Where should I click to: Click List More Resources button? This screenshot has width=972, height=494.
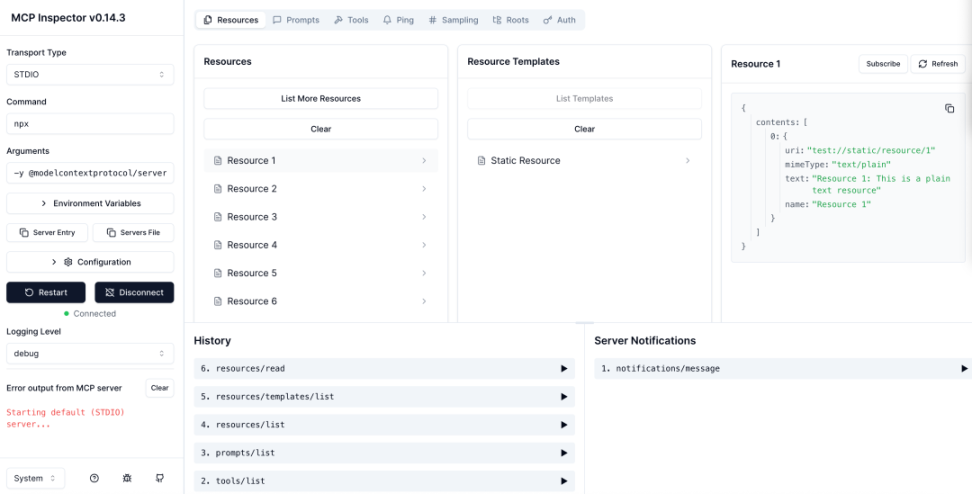[320, 99]
